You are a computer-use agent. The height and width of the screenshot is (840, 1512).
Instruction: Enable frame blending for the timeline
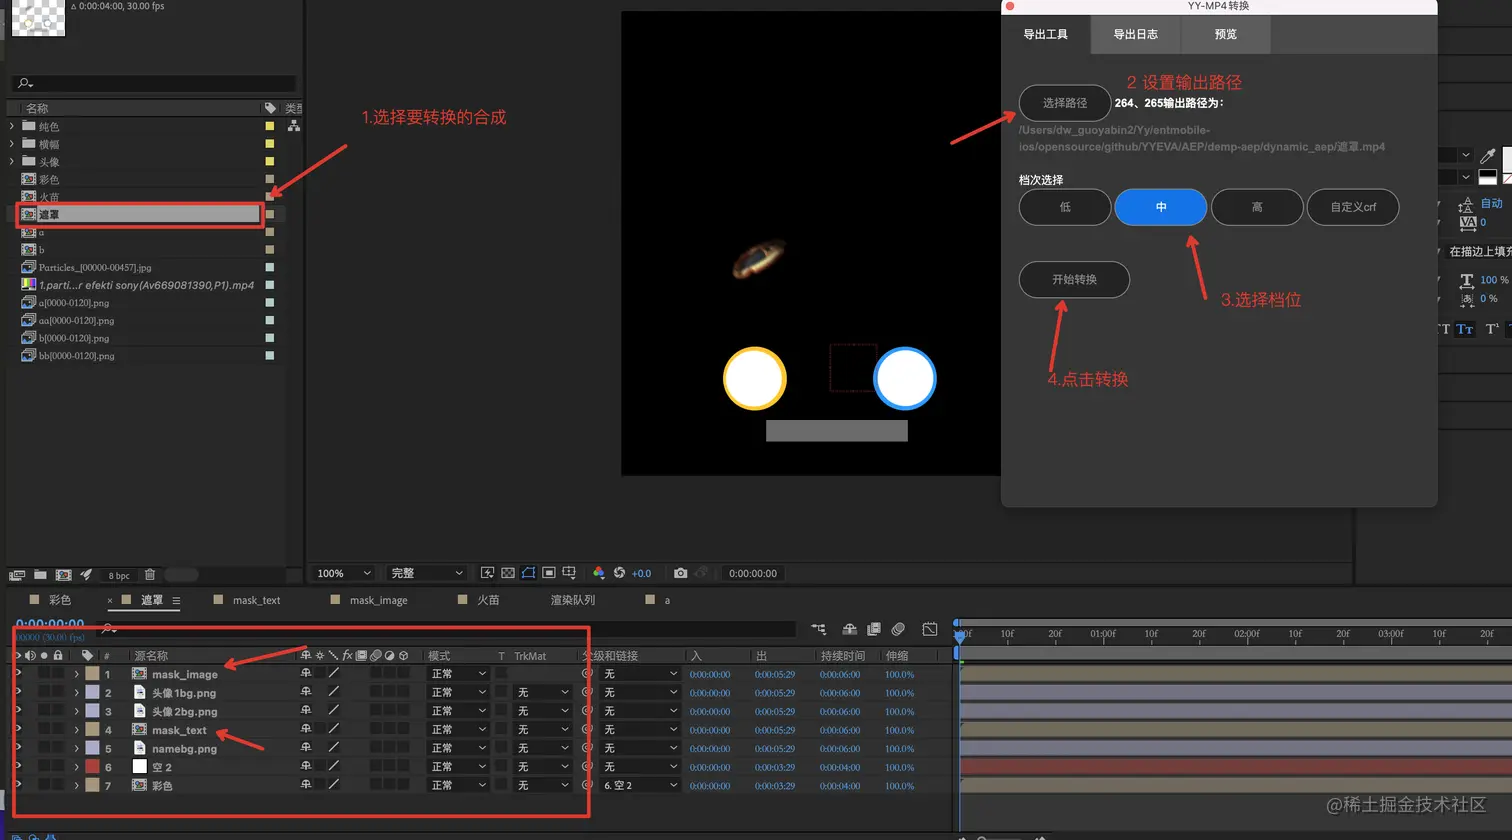874,629
